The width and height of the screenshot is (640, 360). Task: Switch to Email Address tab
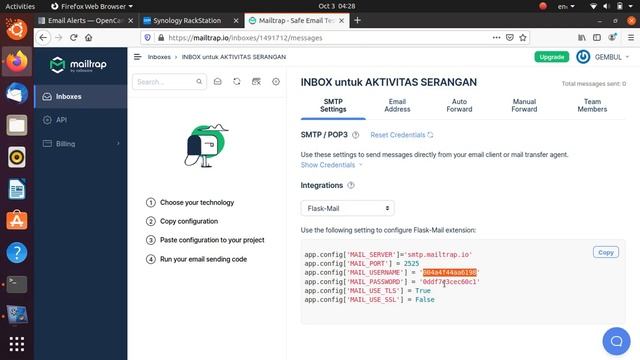(397, 106)
